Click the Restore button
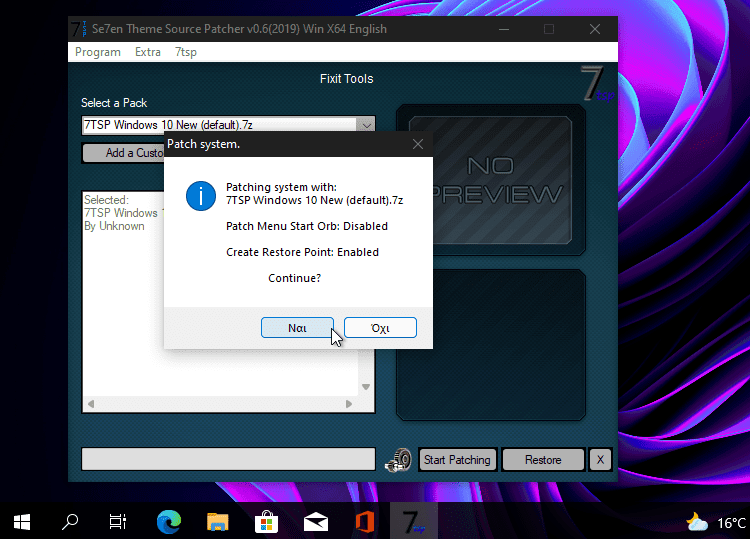This screenshot has width=750, height=539. pyautogui.click(x=543, y=460)
